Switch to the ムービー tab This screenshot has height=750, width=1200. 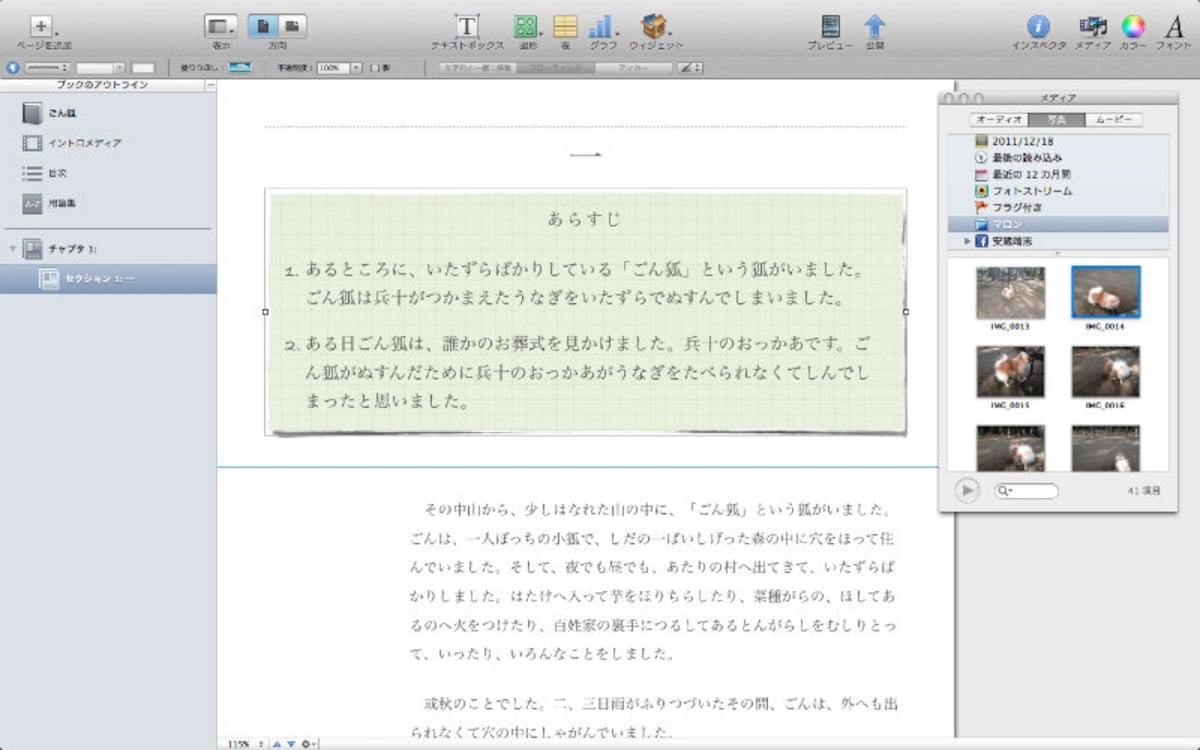tap(1114, 120)
